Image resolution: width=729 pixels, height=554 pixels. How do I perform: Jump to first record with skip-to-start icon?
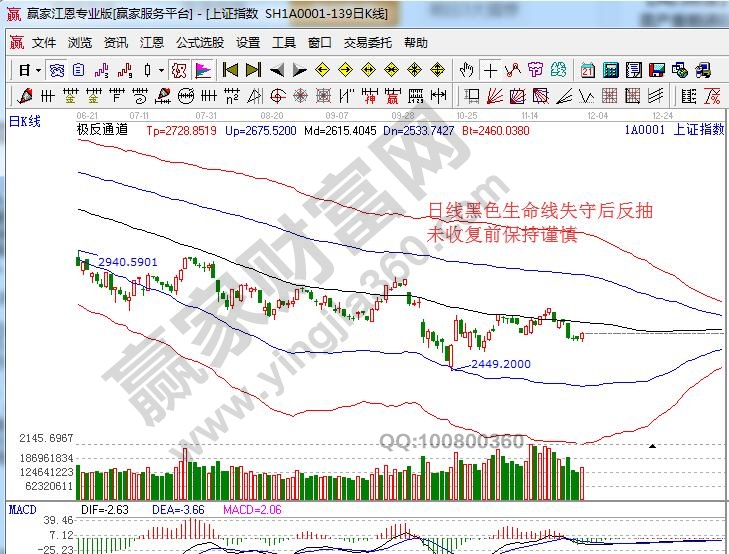230,70
